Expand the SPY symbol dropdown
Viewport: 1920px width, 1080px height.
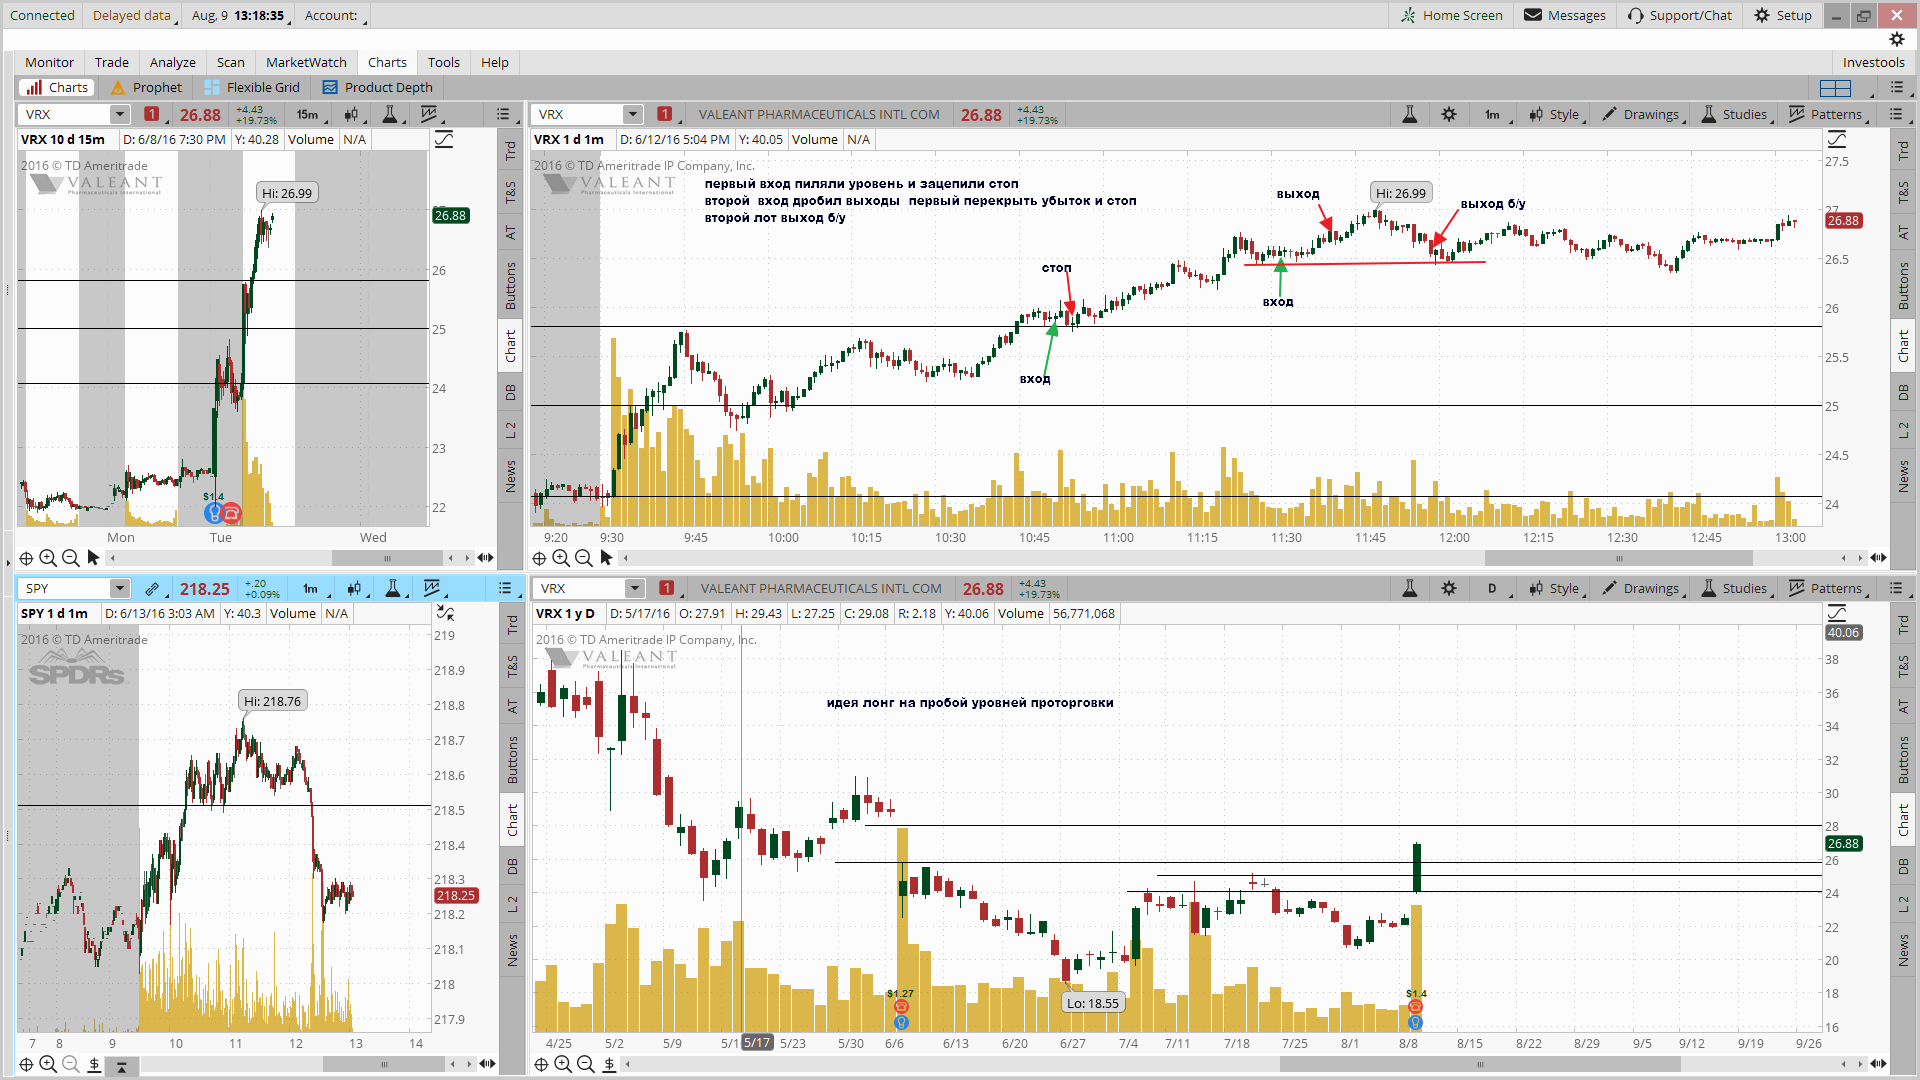click(x=120, y=588)
